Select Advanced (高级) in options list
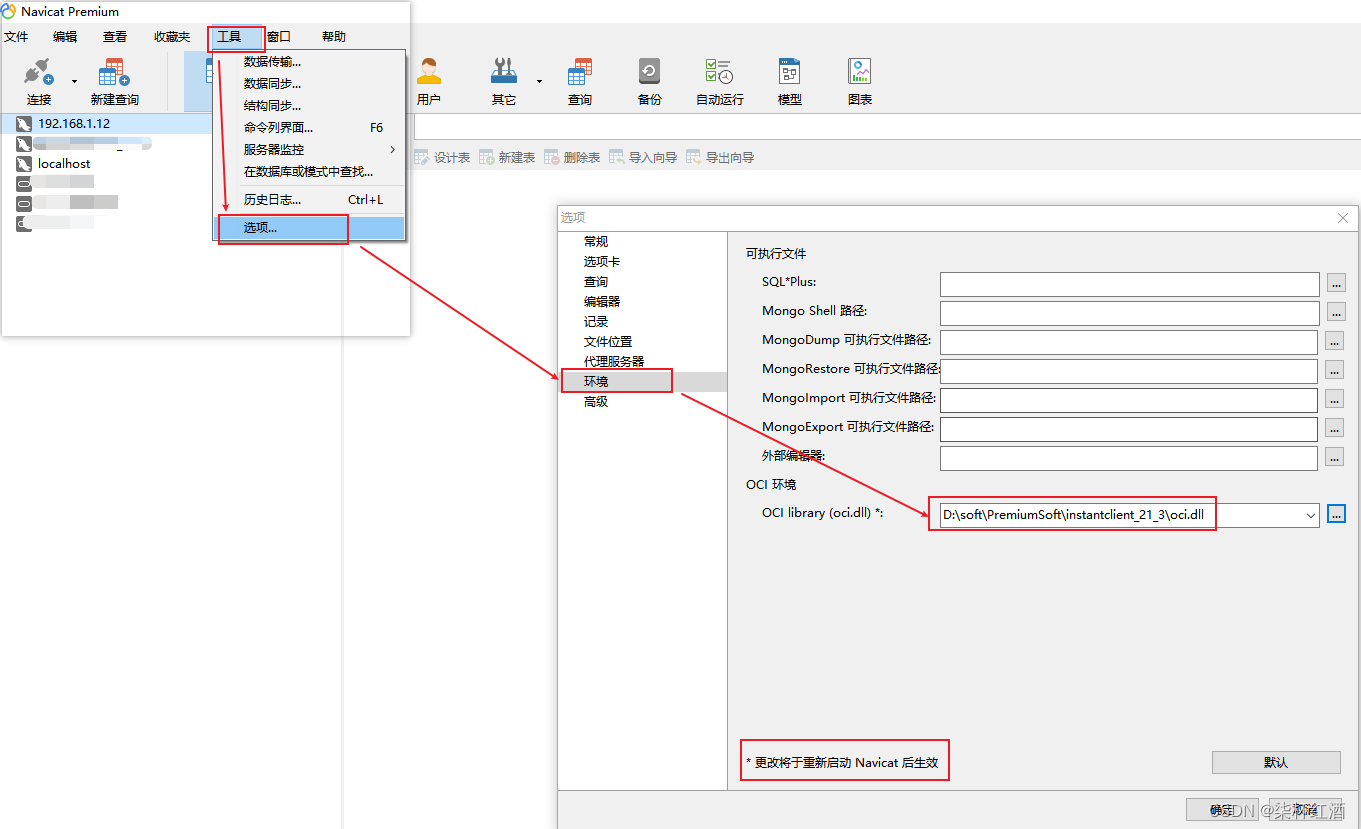The image size is (1361, 829). tap(596, 402)
